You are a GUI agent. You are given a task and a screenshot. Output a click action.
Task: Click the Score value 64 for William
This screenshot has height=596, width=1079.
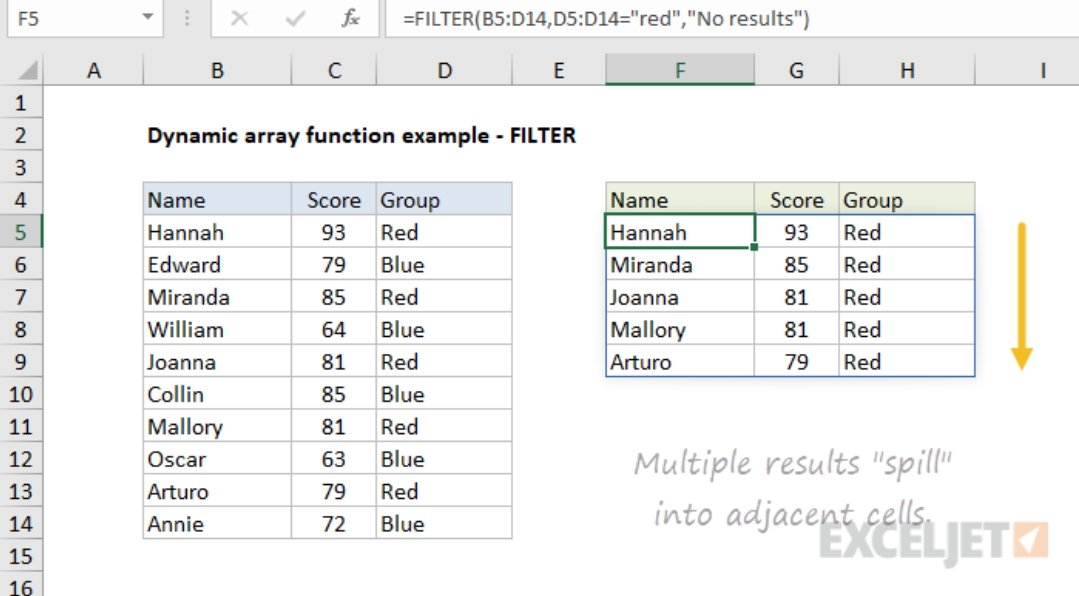(333, 330)
